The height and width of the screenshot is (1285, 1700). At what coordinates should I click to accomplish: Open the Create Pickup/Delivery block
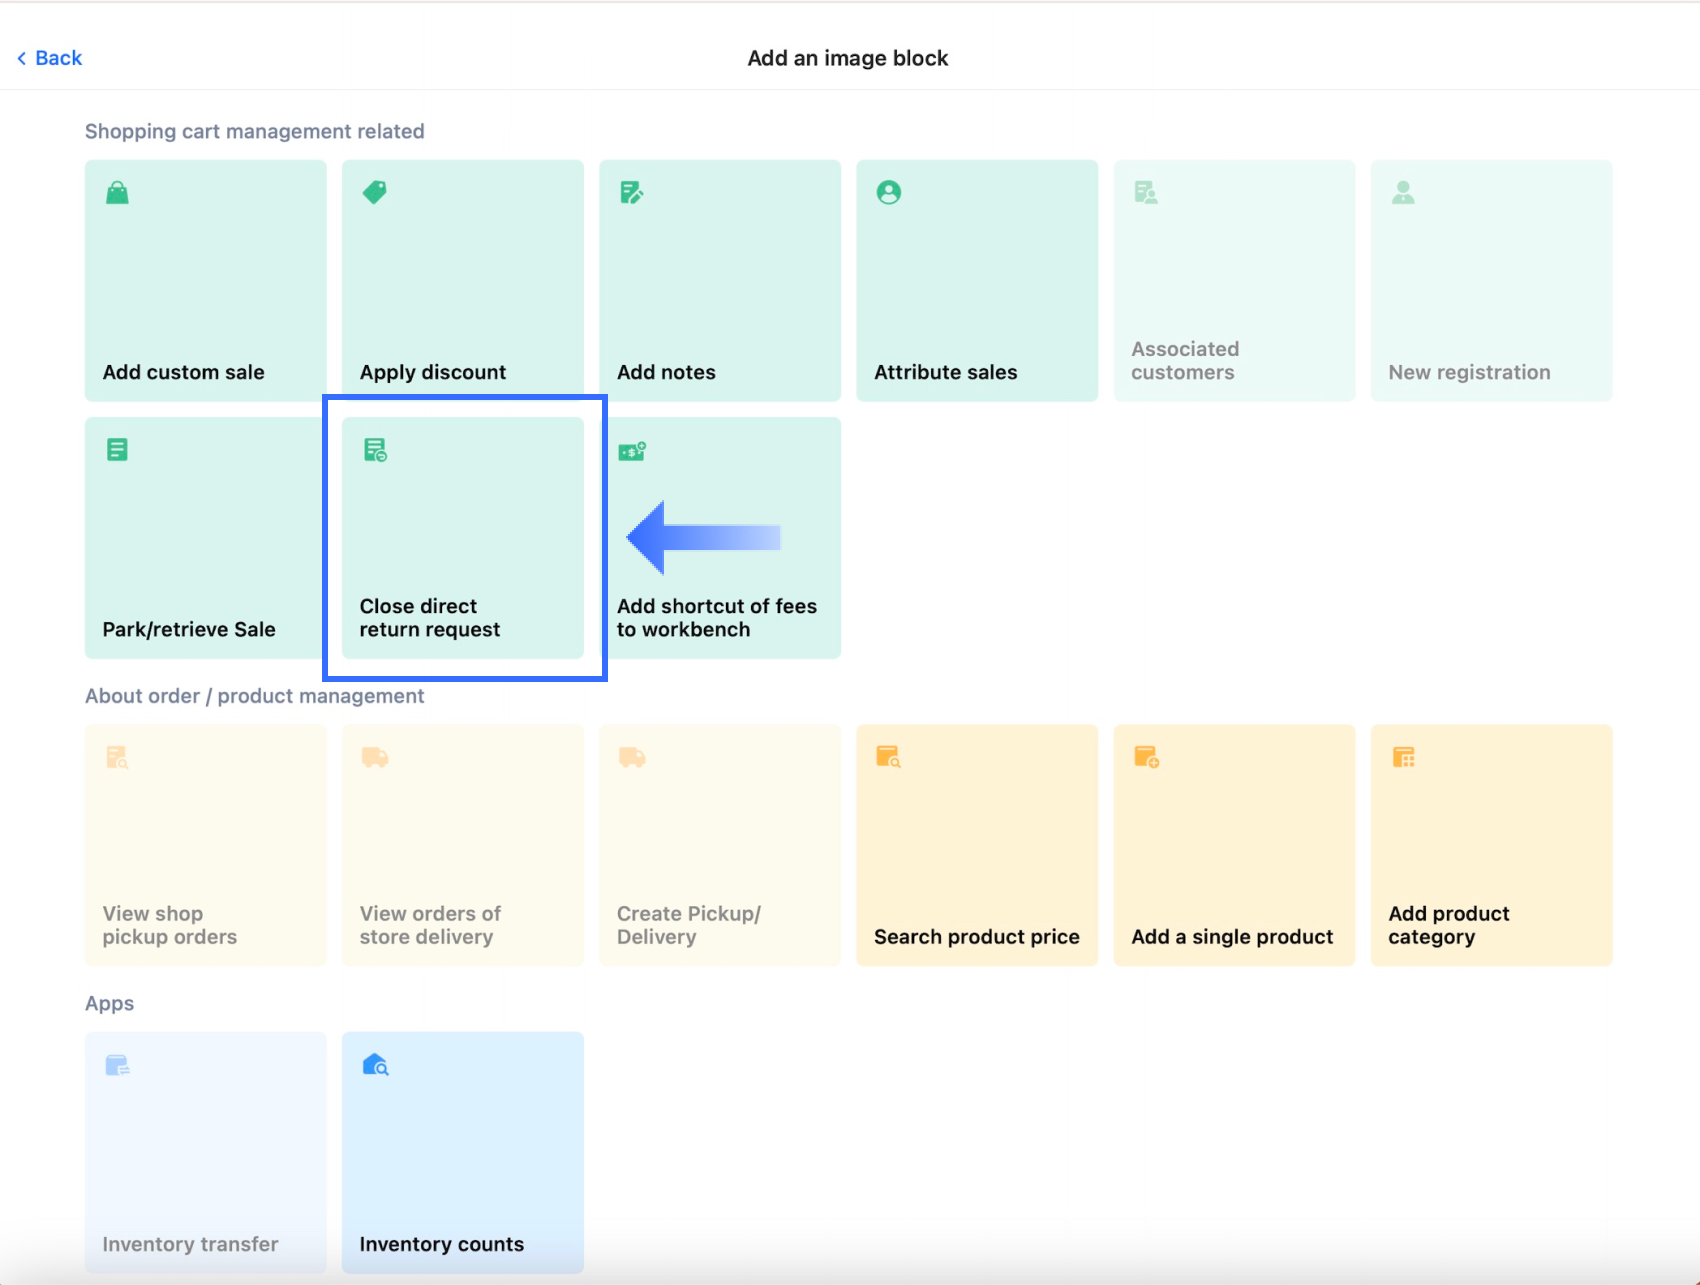720,845
